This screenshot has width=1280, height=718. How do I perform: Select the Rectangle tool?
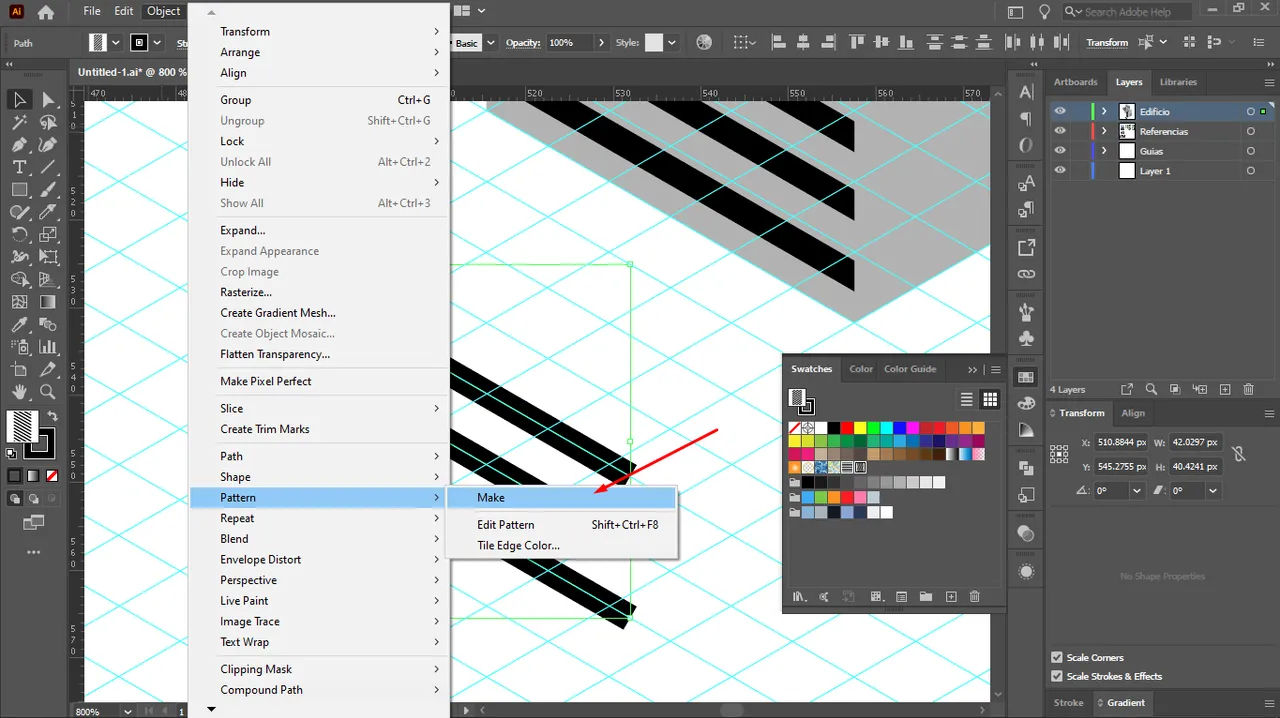pos(19,190)
